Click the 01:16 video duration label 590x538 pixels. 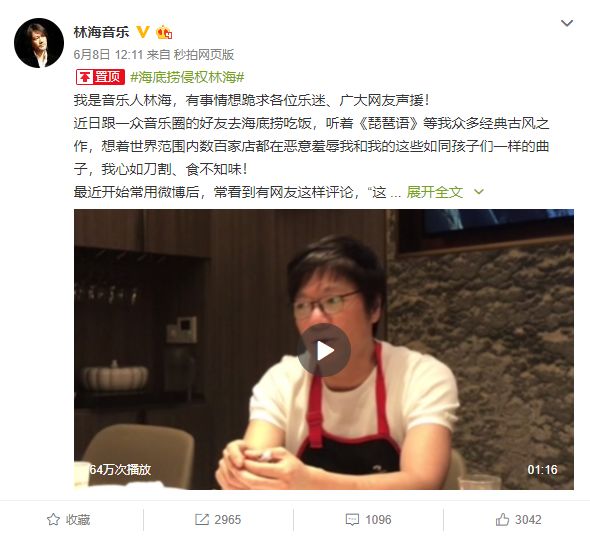pos(542,470)
